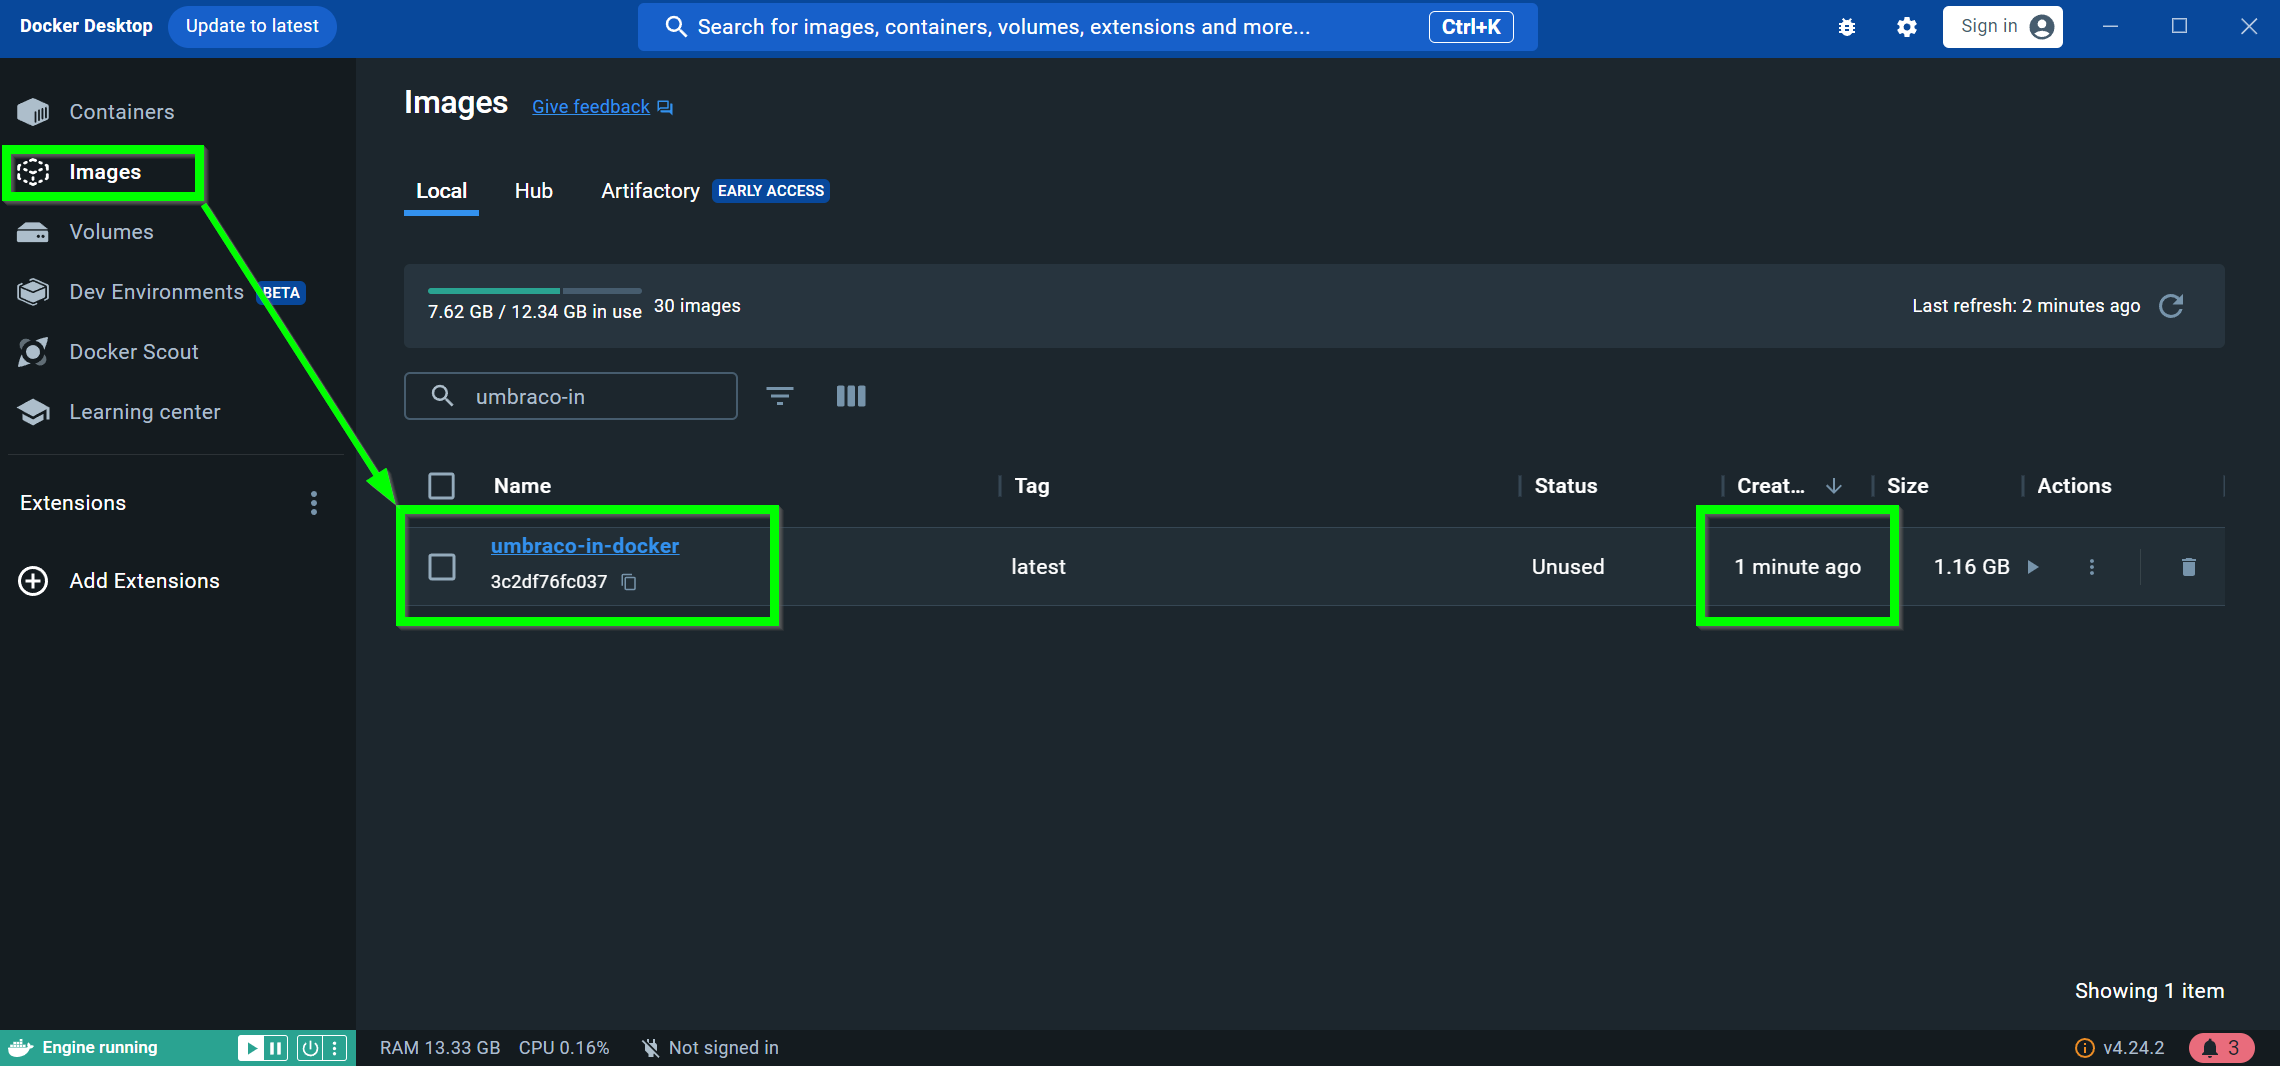Toggle the Created sort direction arrow
Viewport: 2280px width, 1066px height.
(x=1834, y=486)
